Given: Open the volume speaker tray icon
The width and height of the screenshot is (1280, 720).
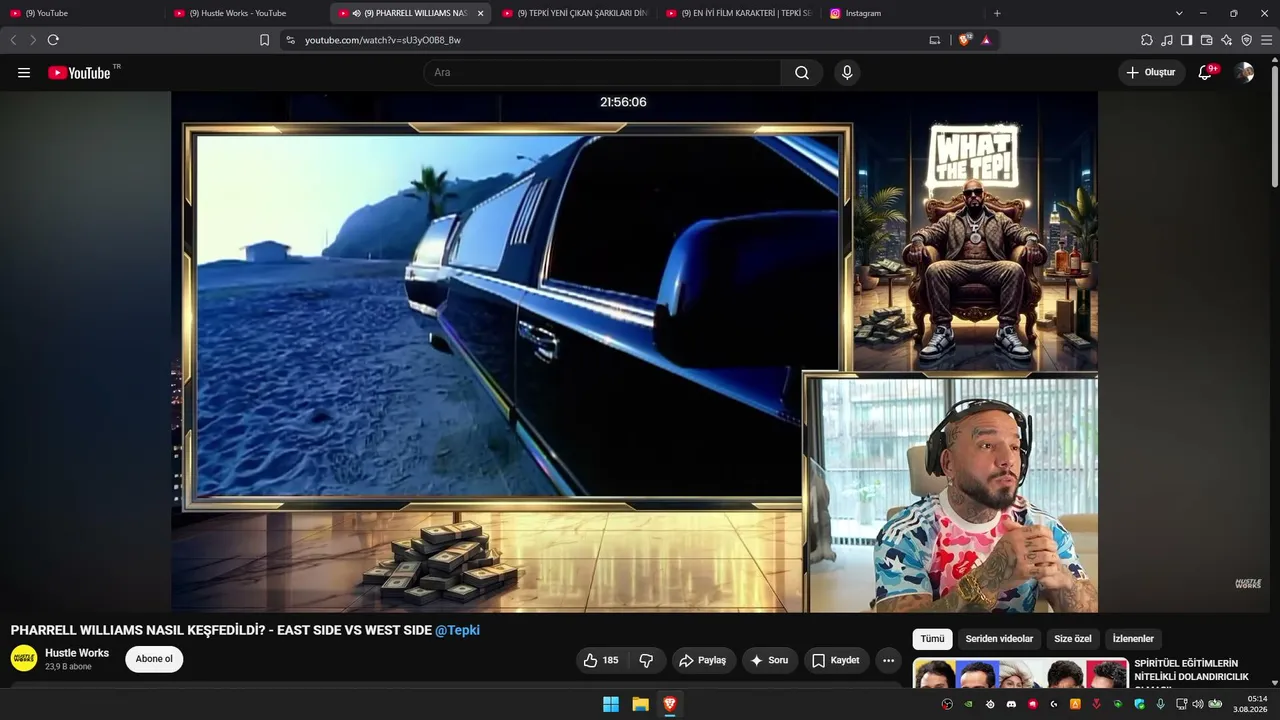Looking at the screenshot, I should click(x=1198, y=704).
